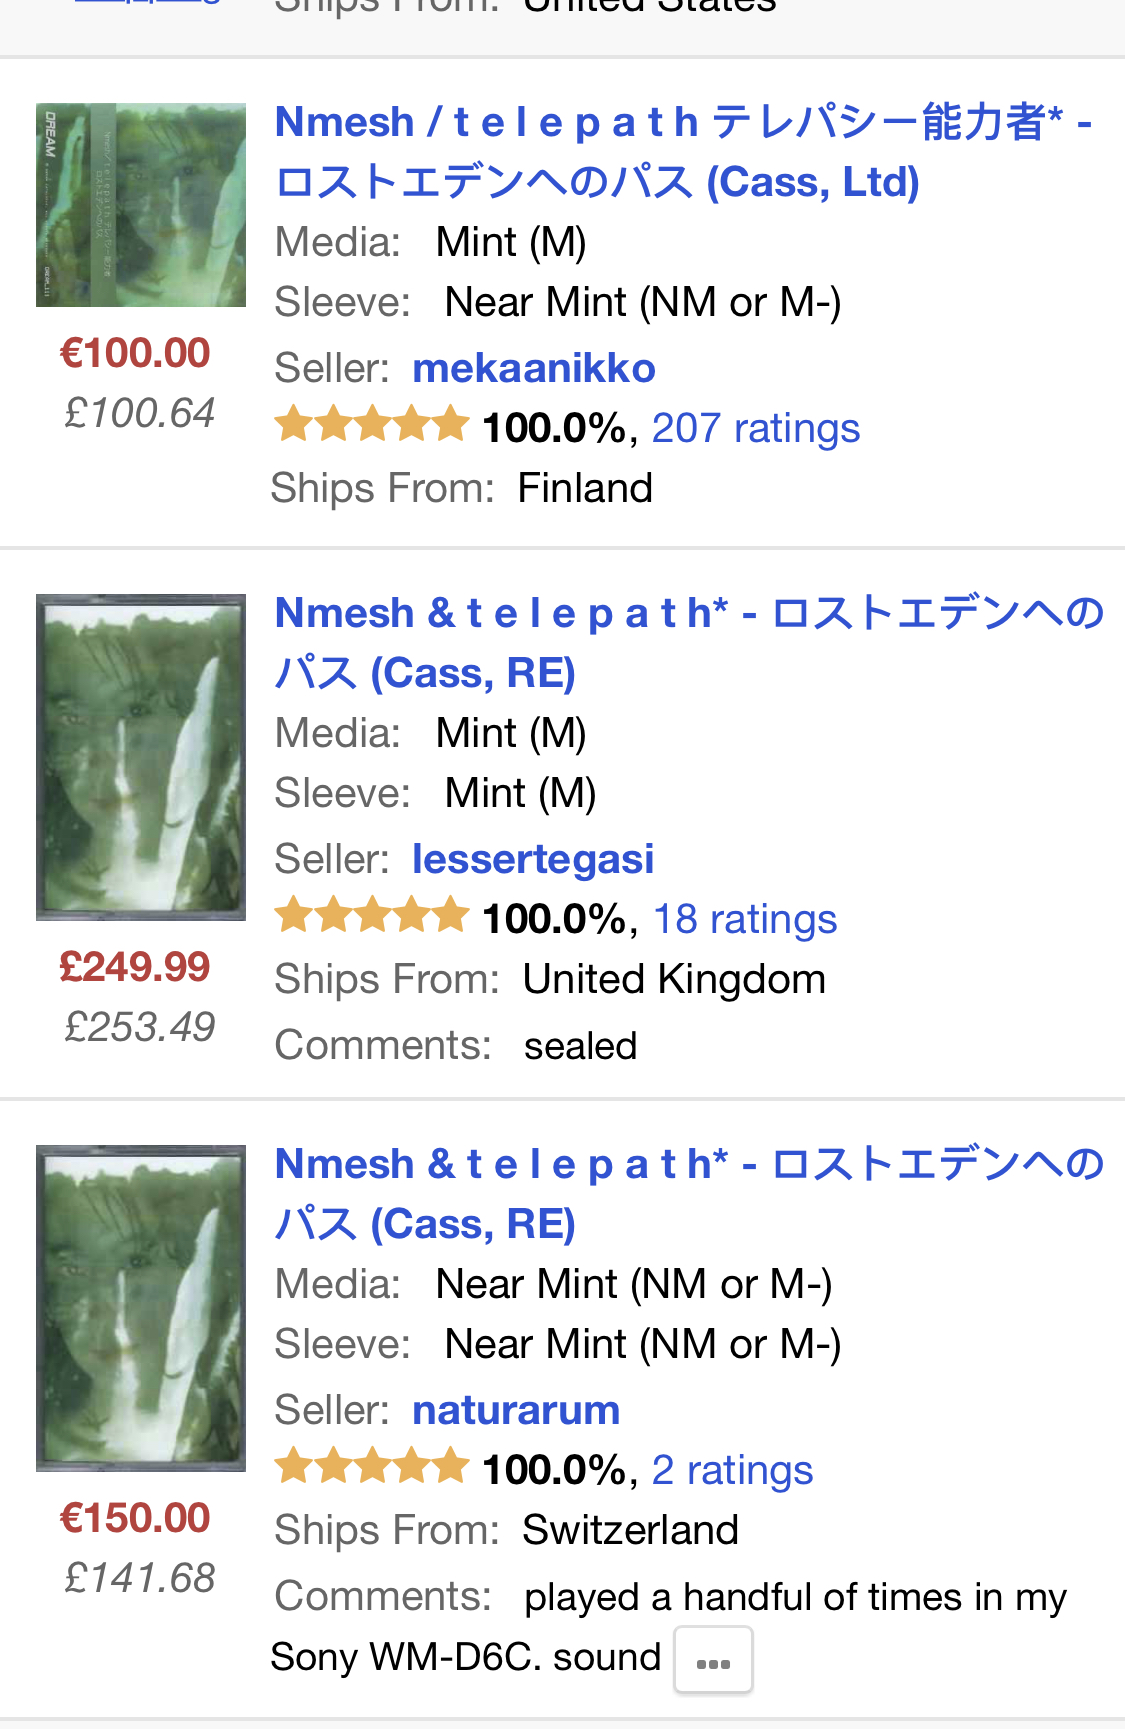Click the €100.00 price
1125x1729 pixels.
tap(135, 354)
